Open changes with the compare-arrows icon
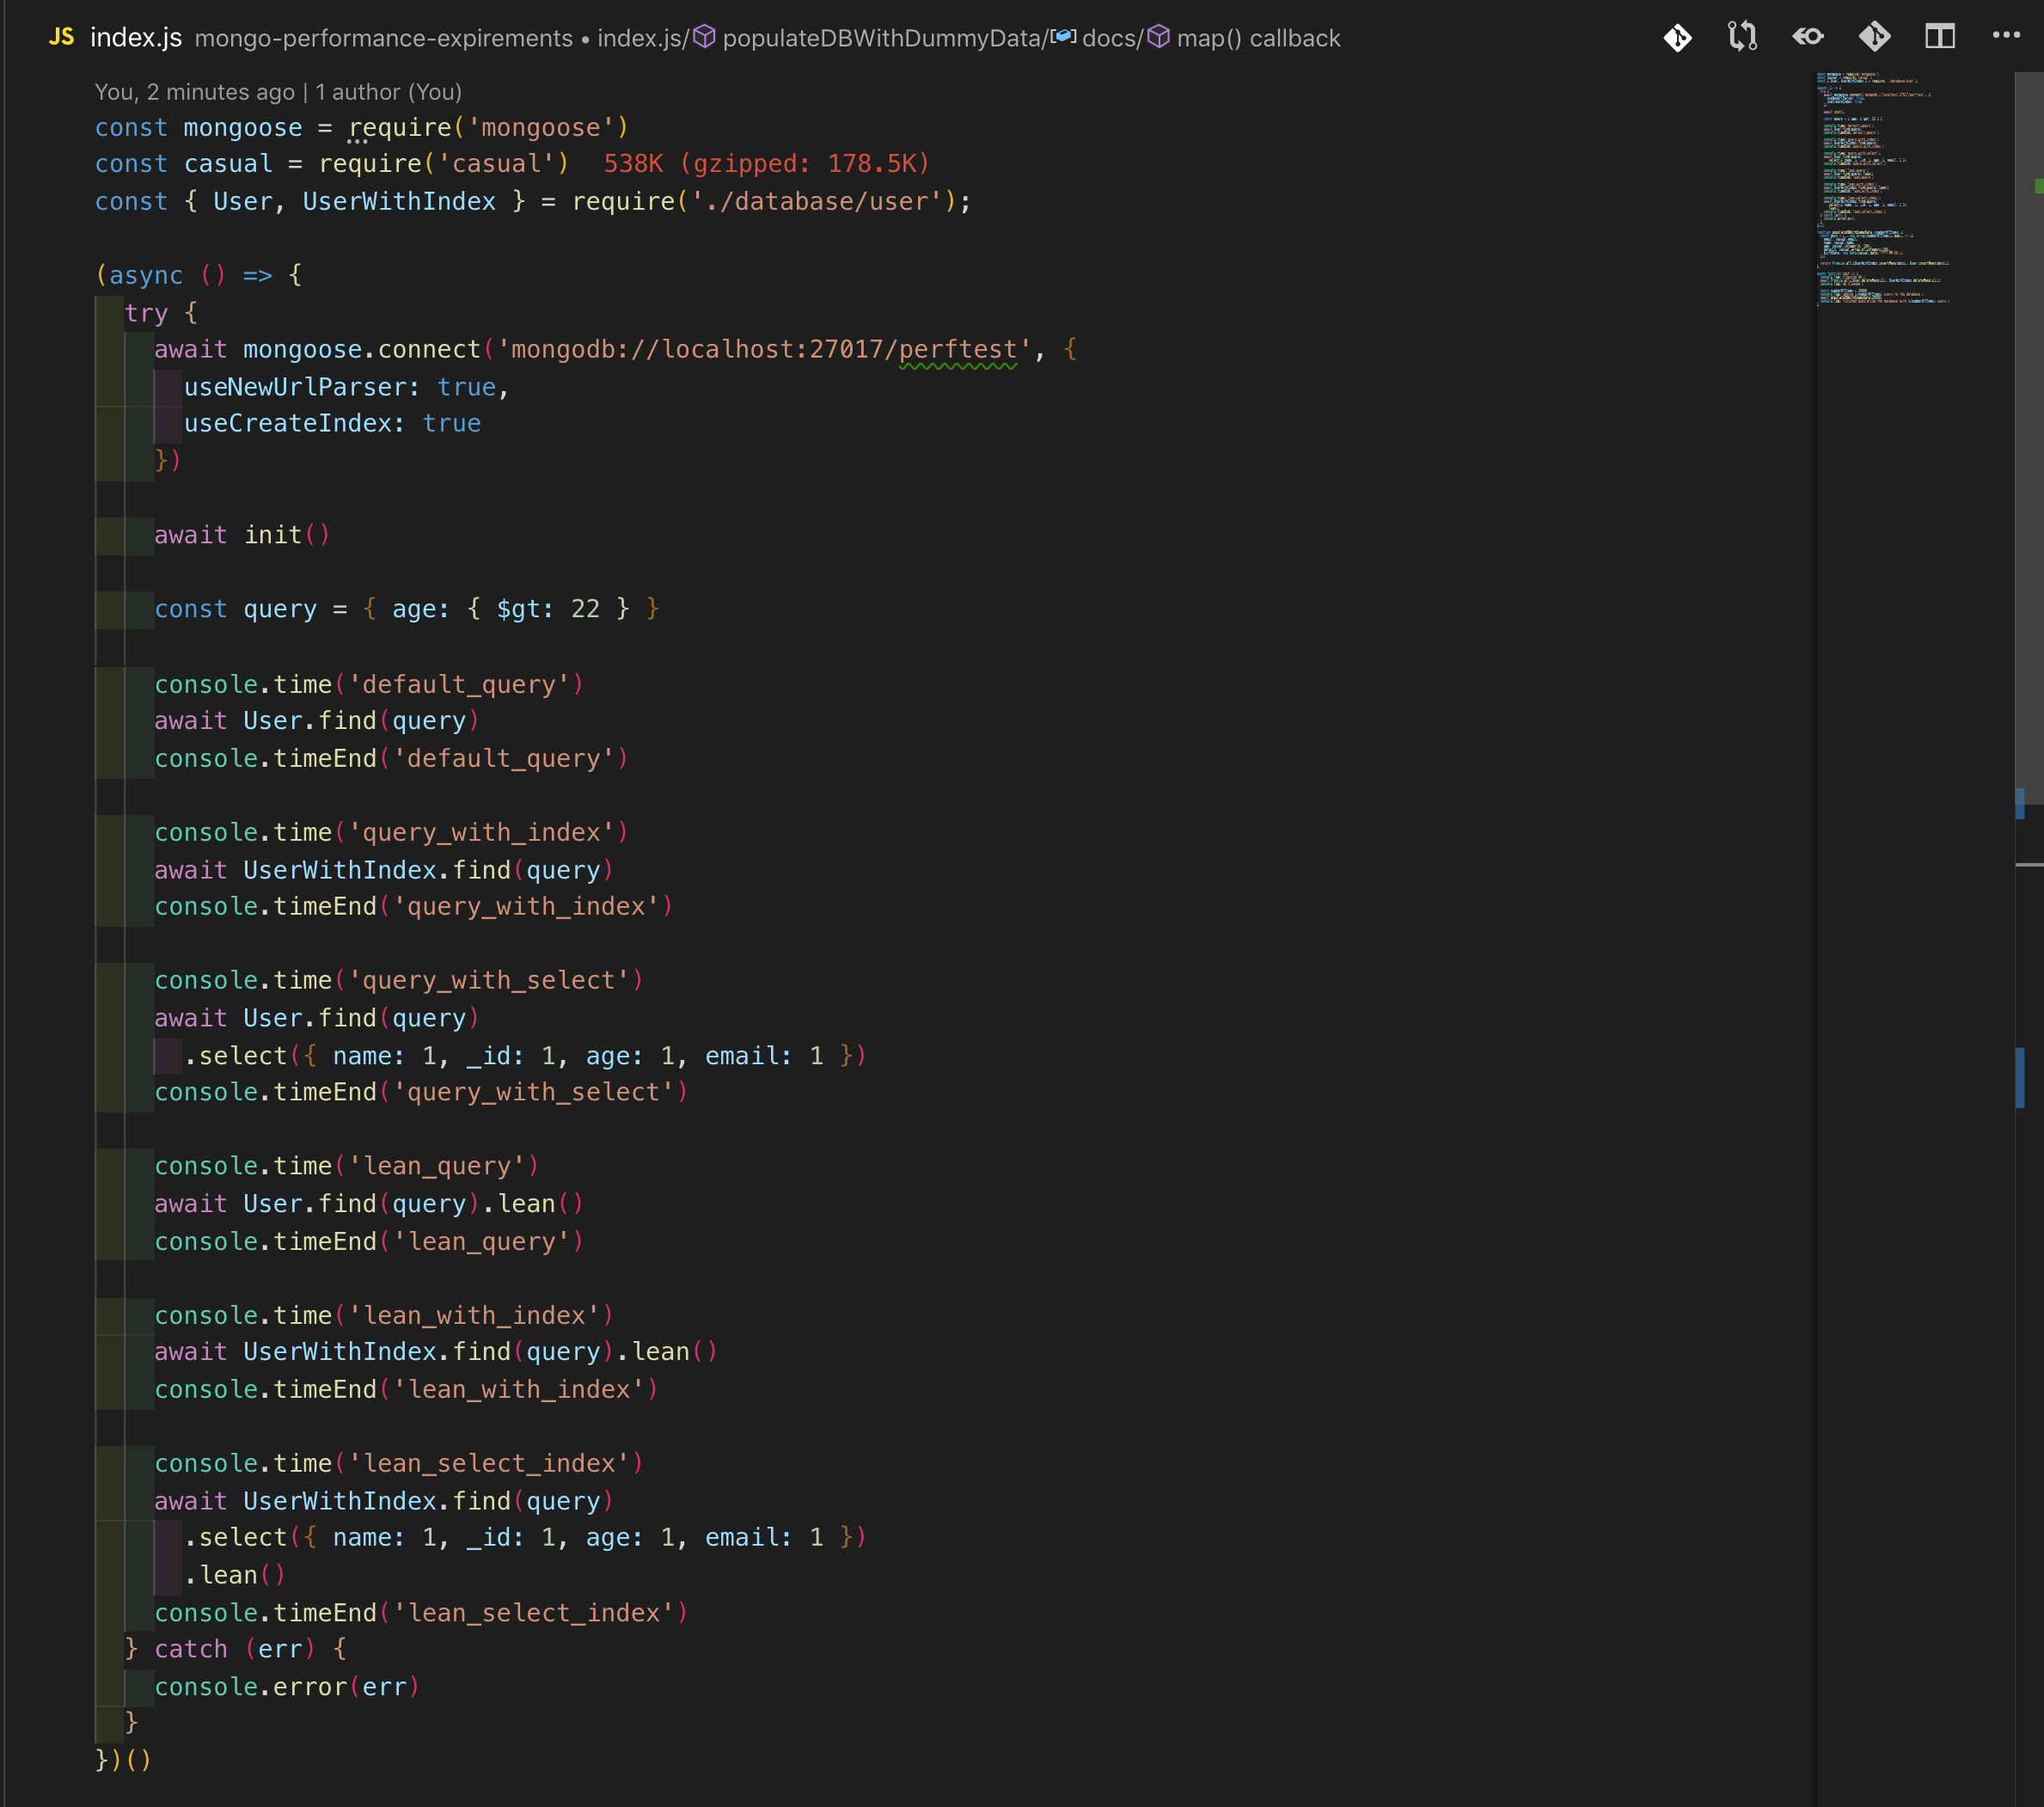 1742,38
